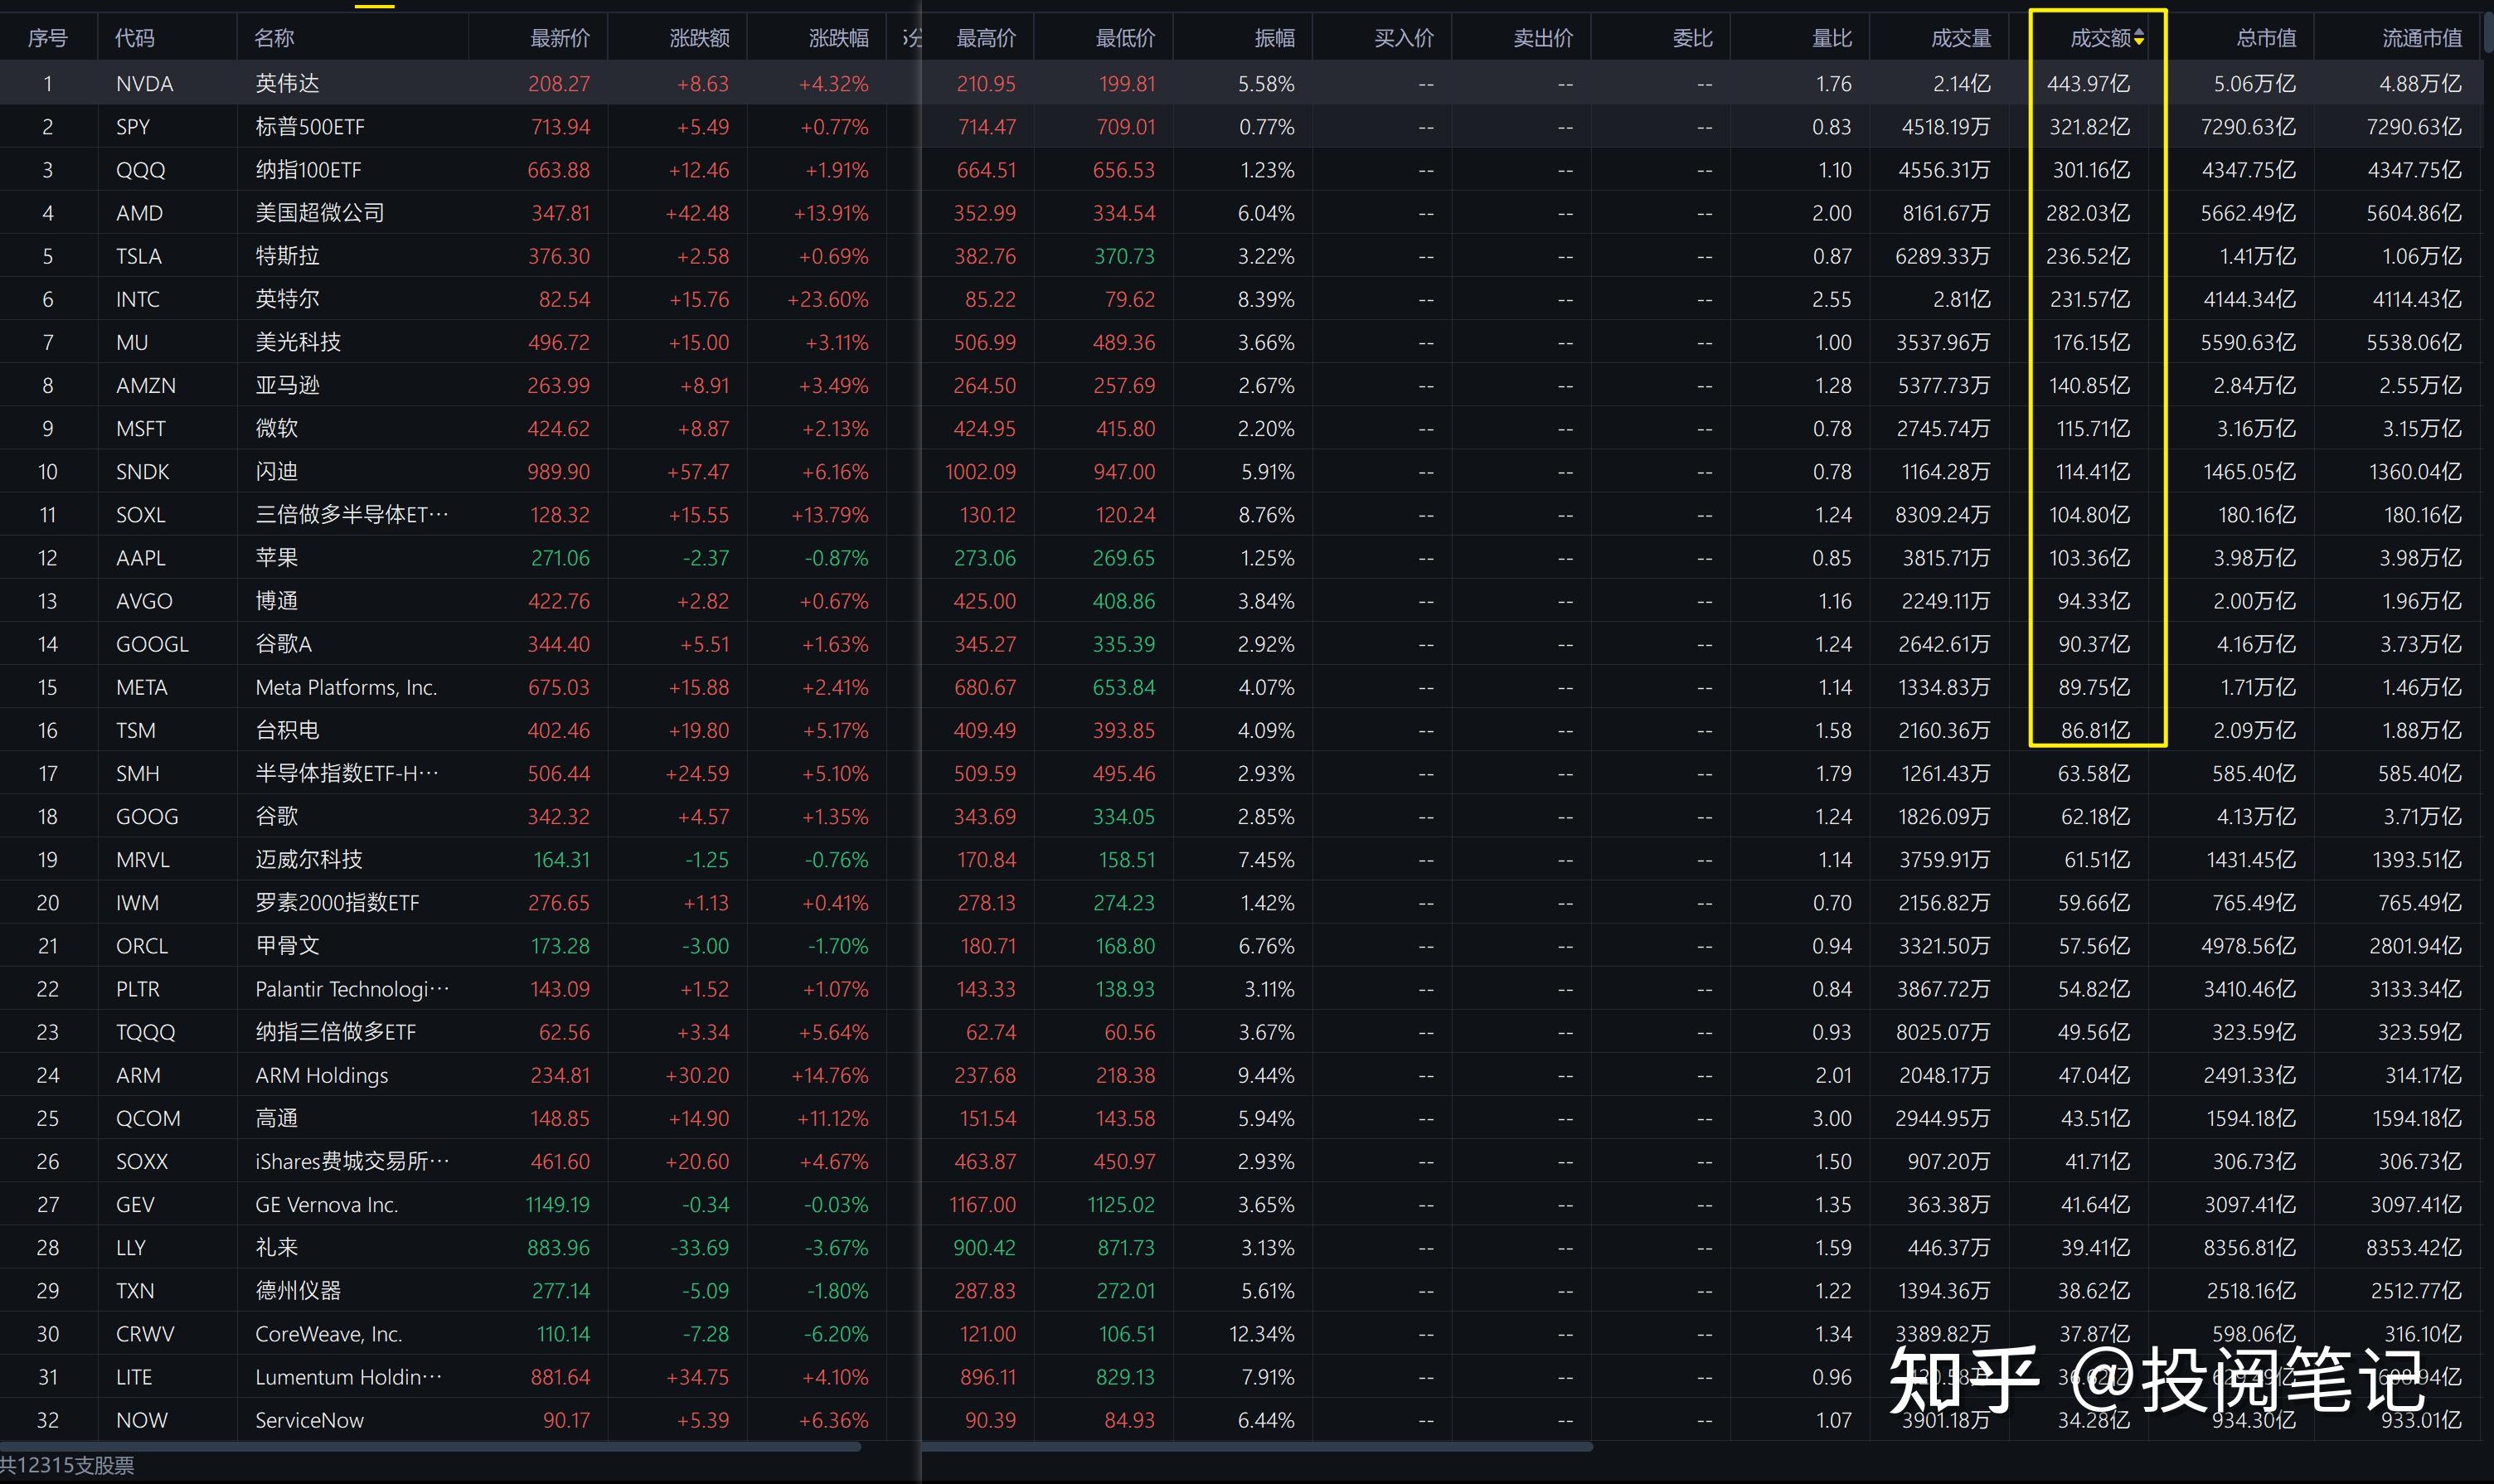Image resolution: width=2494 pixels, height=1484 pixels.
Task: Open the 美国超微公司 stock name
Action: (320, 213)
